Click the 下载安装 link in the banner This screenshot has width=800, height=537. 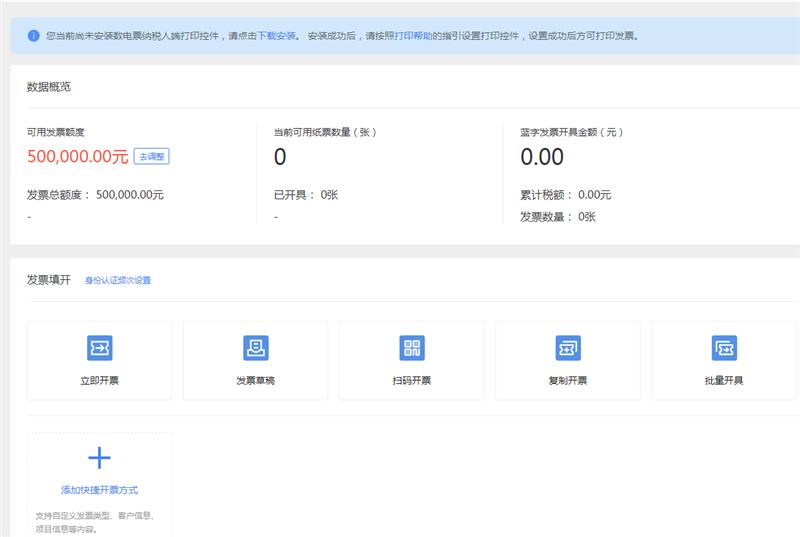point(277,36)
